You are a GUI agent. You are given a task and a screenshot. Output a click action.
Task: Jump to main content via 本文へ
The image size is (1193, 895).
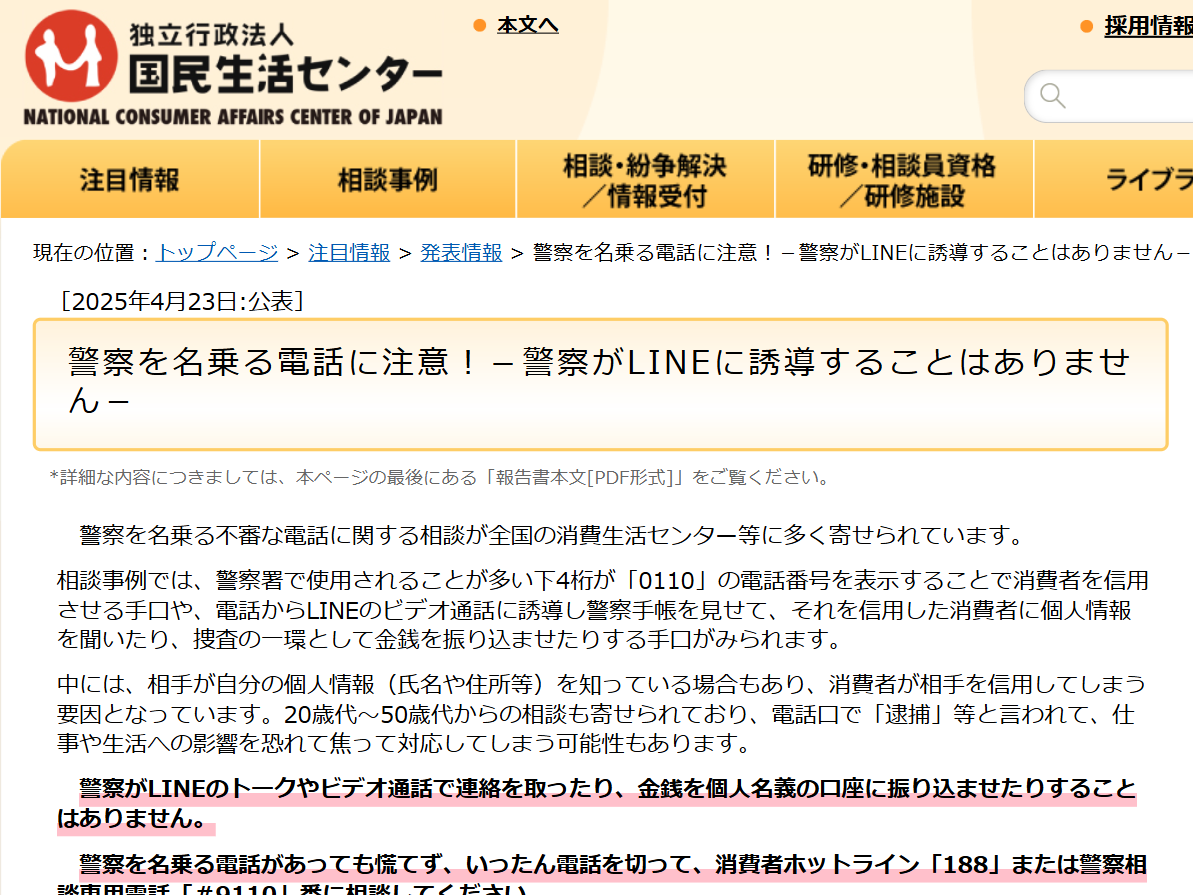(527, 25)
